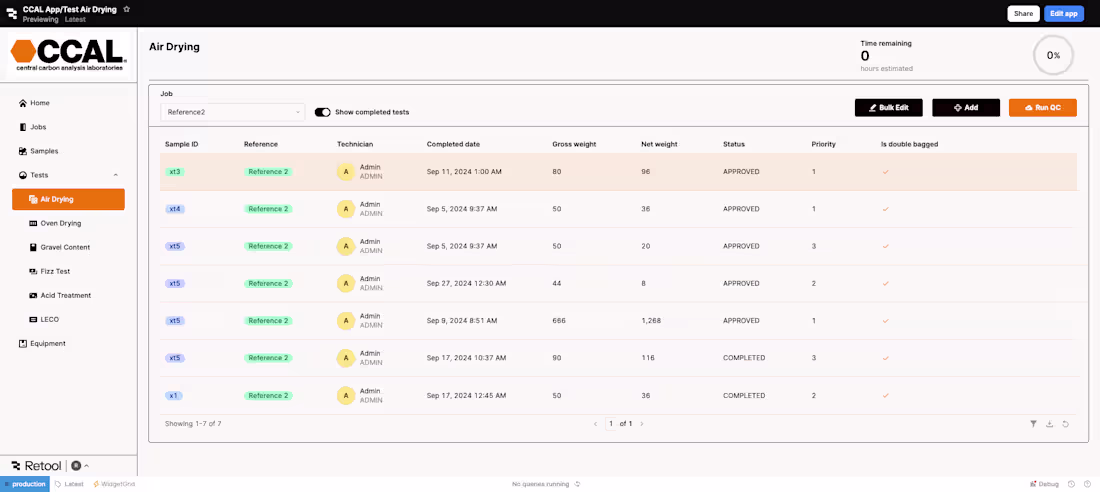Toggle Show completed tests switch
Screen dimensions: 1100x492
(322, 112)
